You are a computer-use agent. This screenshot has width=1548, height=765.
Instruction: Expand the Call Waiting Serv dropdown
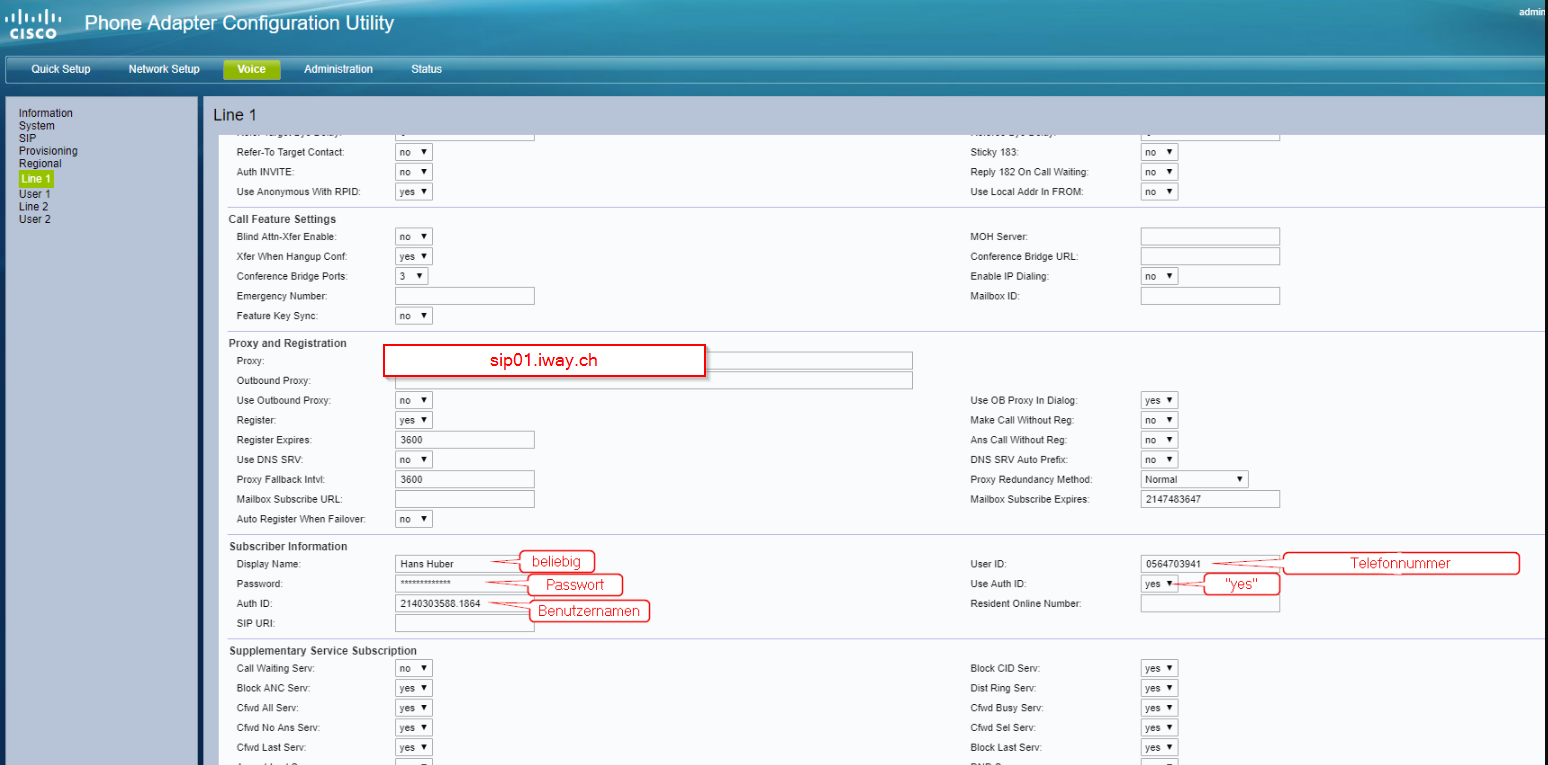414,668
